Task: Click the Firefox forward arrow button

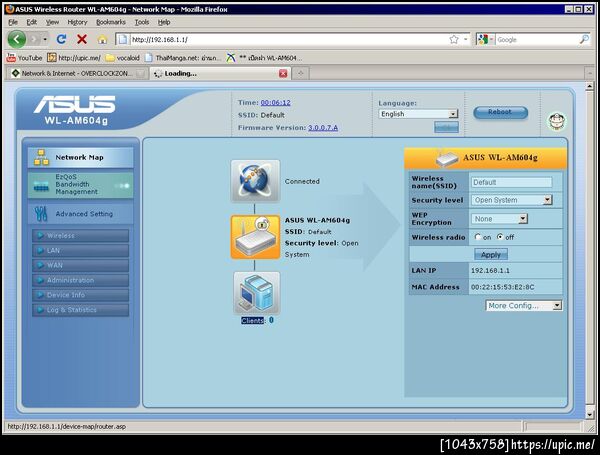Action: click(x=34, y=39)
